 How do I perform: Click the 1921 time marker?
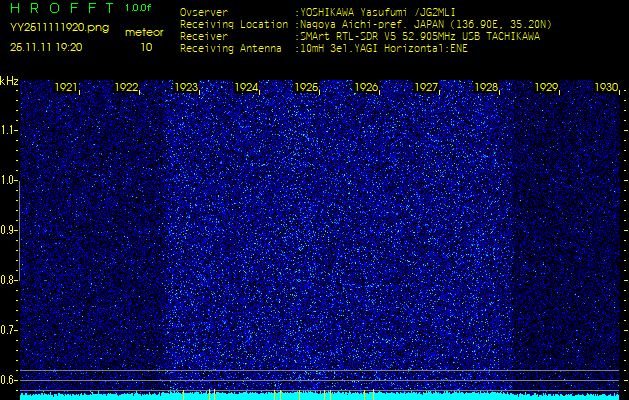(x=66, y=87)
